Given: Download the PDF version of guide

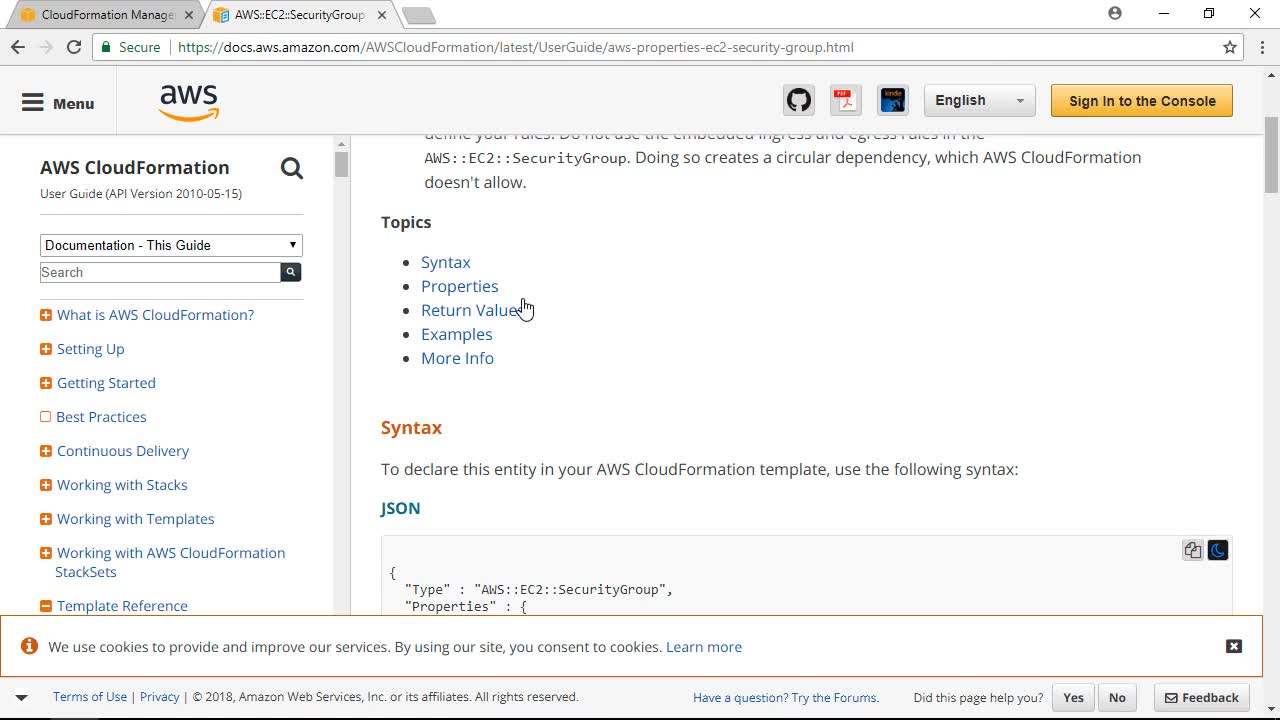Looking at the screenshot, I should 845,100.
